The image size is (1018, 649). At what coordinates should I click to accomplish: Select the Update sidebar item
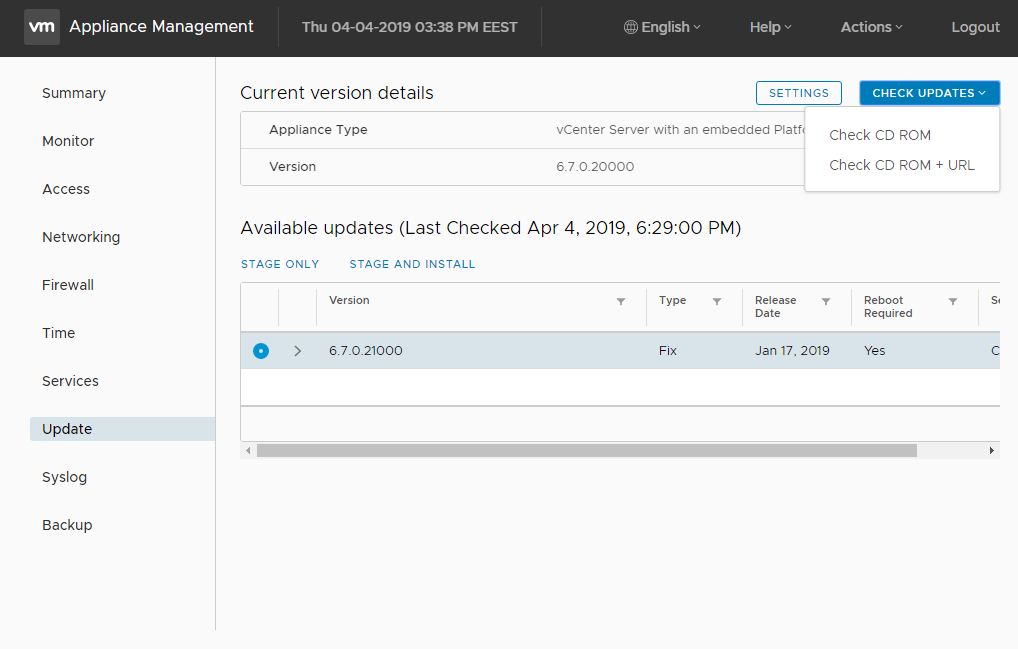tap(123, 429)
